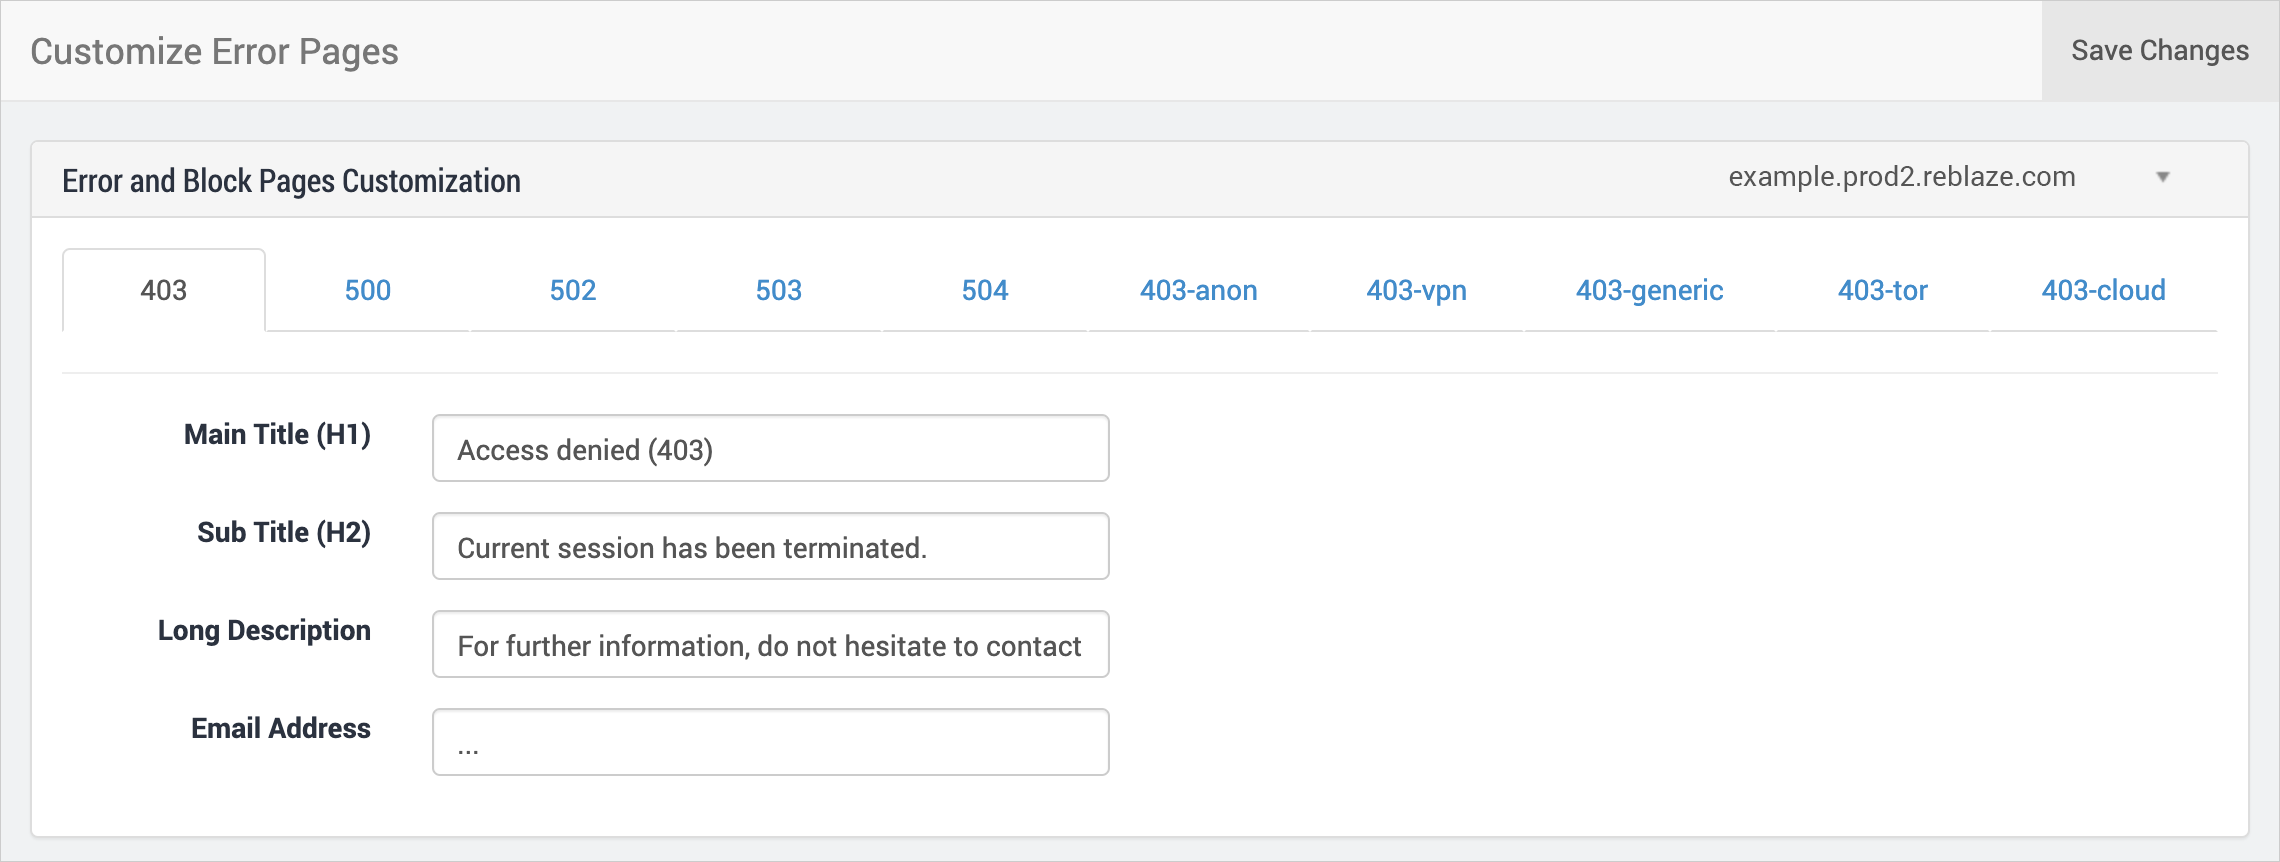Switch to the 504 tab
Image resolution: width=2280 pixels, height=862 pixels.
(984, 290)
